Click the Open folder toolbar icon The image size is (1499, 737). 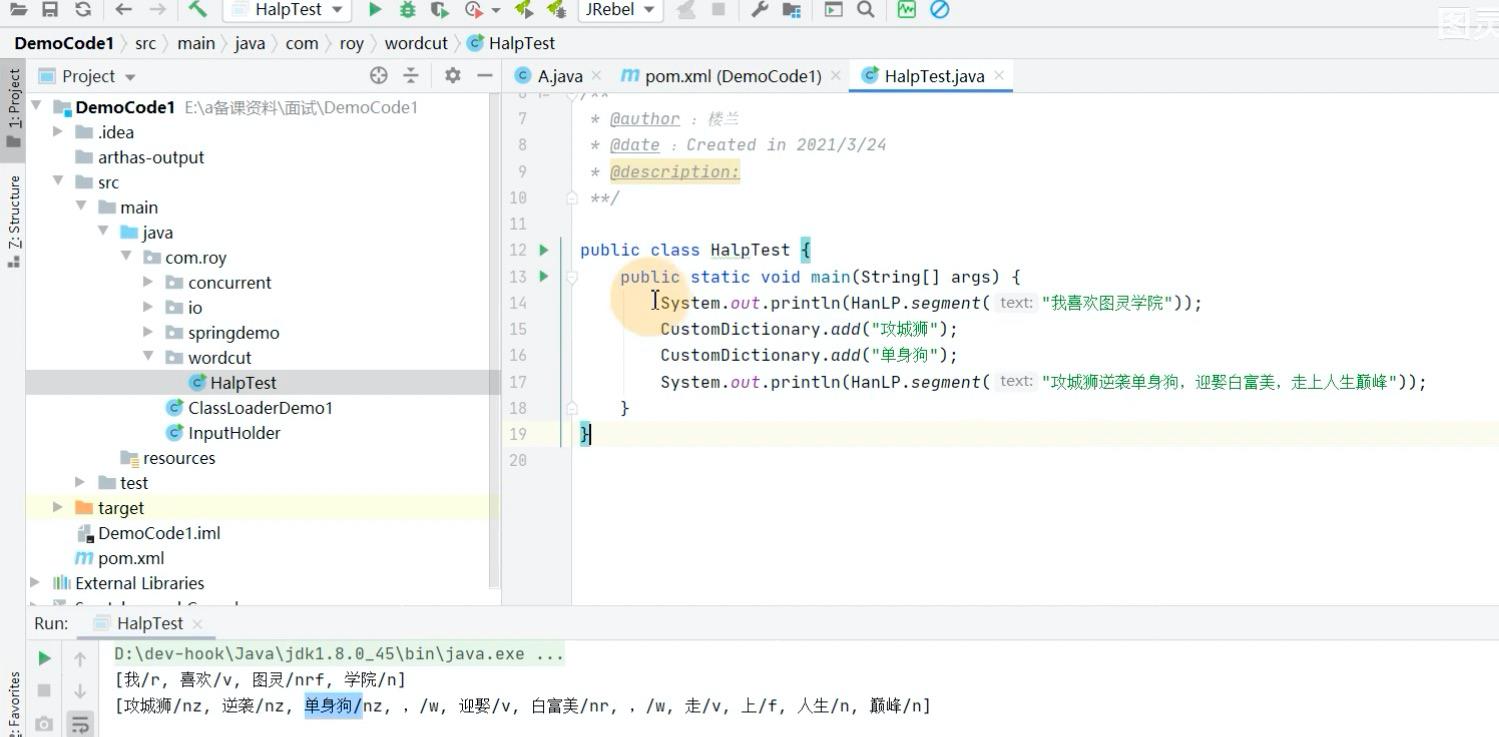point(18,10)
